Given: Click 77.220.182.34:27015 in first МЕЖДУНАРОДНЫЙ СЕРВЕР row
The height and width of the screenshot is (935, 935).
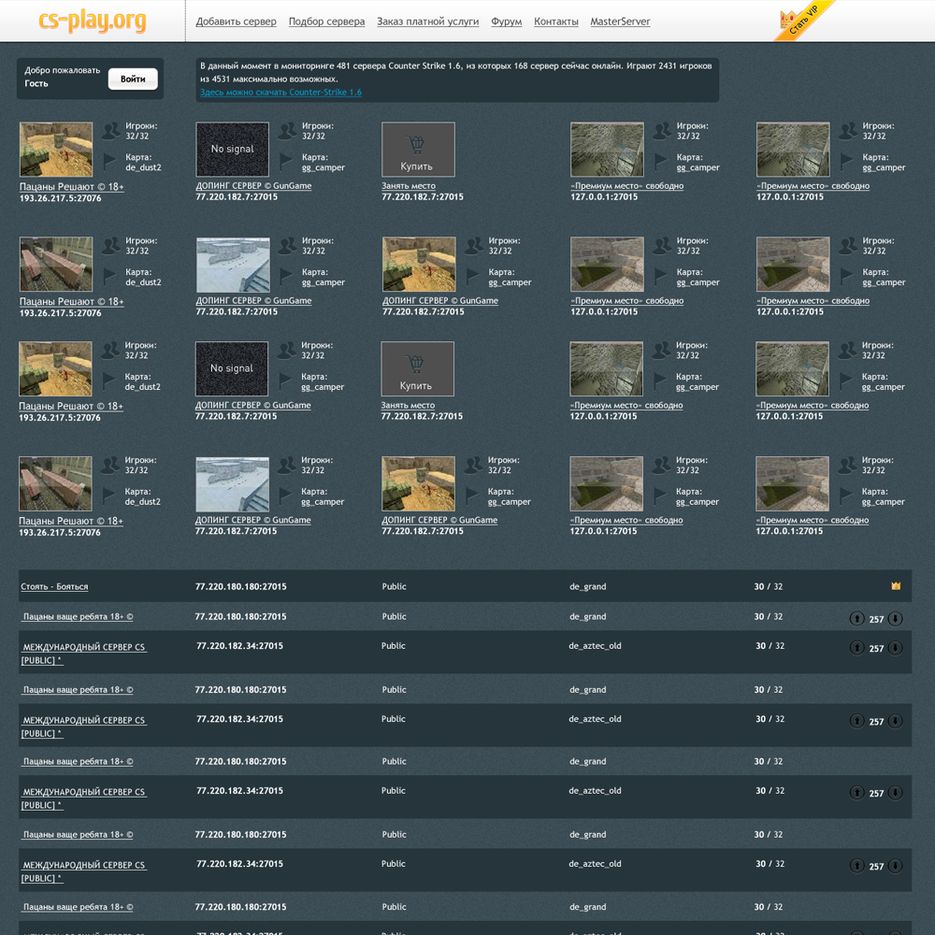Looking at the screenshot, I should pos(240,646).
